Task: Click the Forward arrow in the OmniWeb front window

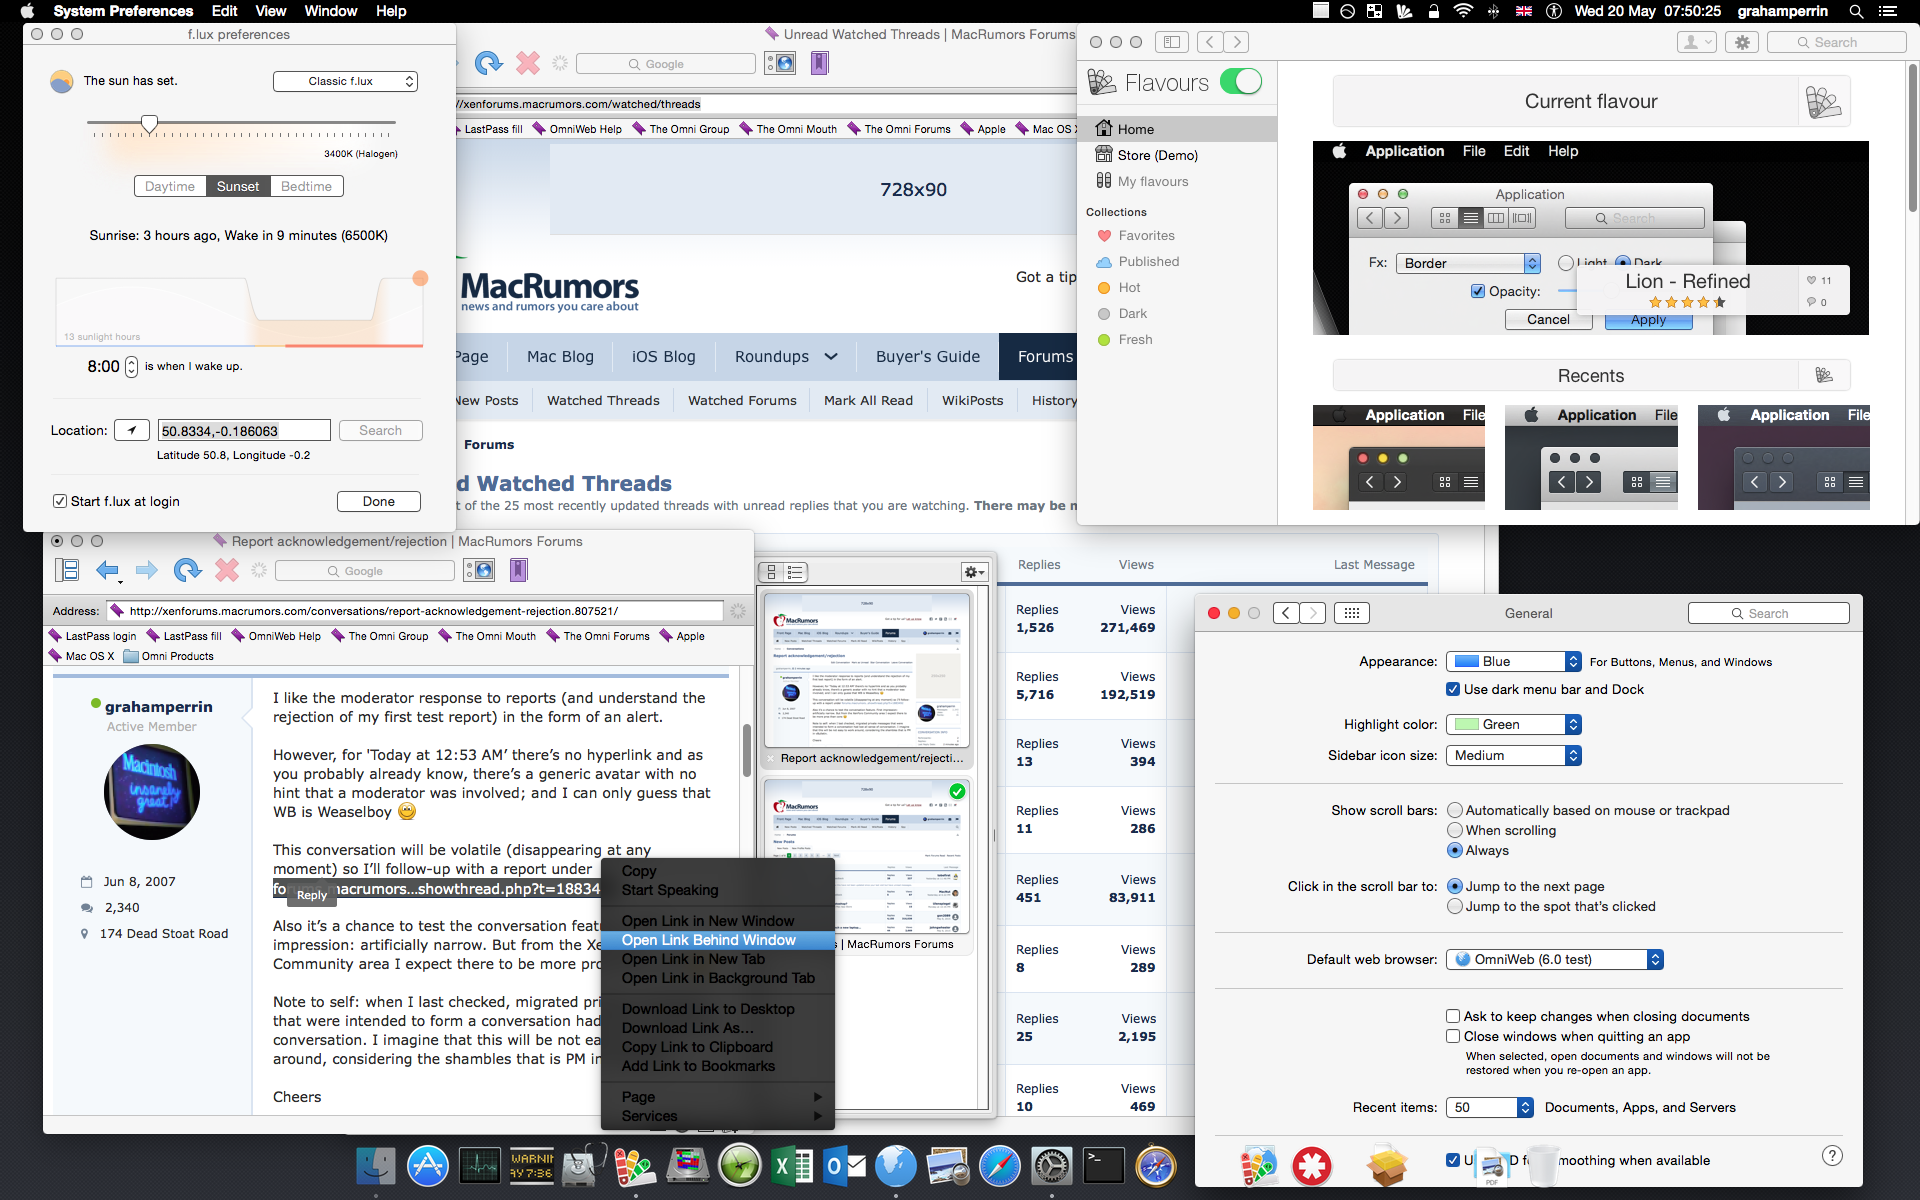Action: (146, 570)
